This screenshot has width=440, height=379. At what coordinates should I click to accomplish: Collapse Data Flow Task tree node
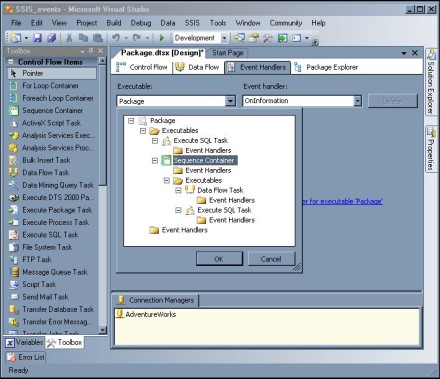coord(179,190)
